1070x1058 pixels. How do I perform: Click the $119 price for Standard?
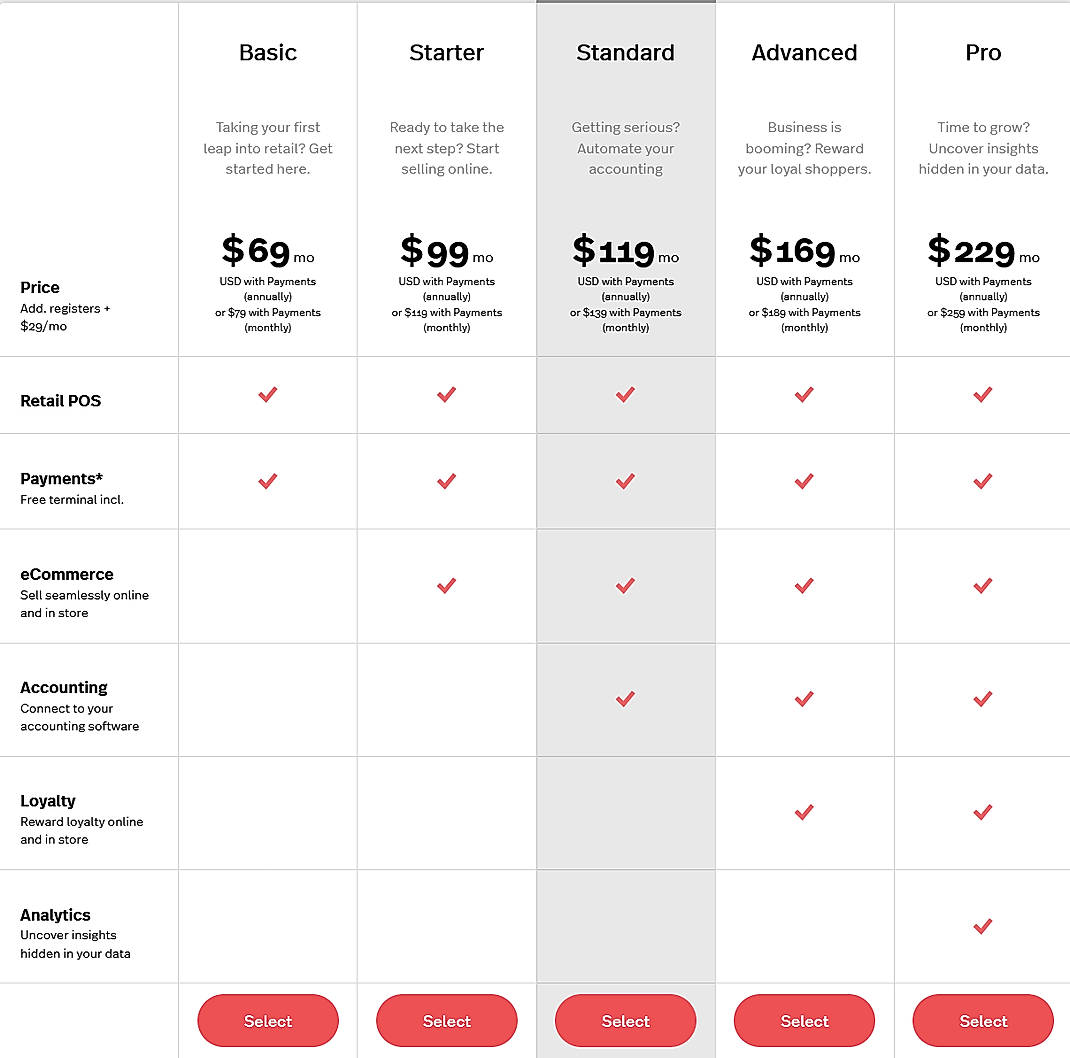625,250
